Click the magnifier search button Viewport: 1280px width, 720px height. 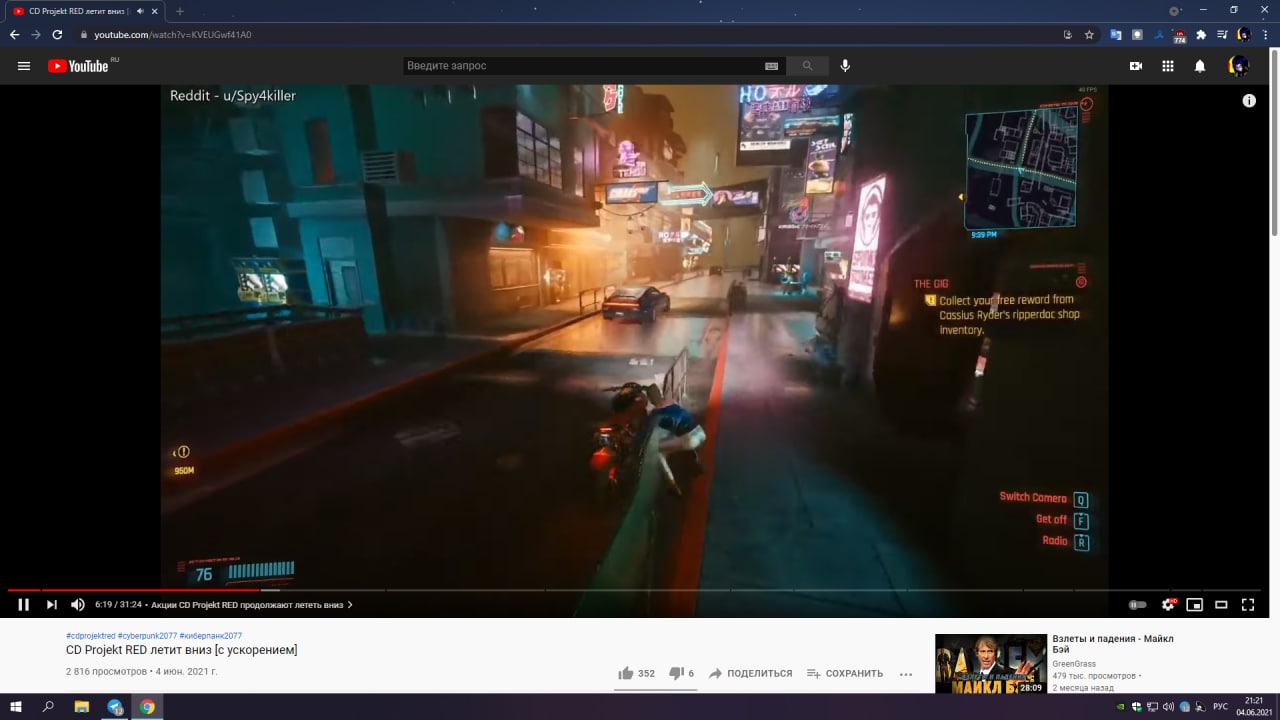[807, 66]
